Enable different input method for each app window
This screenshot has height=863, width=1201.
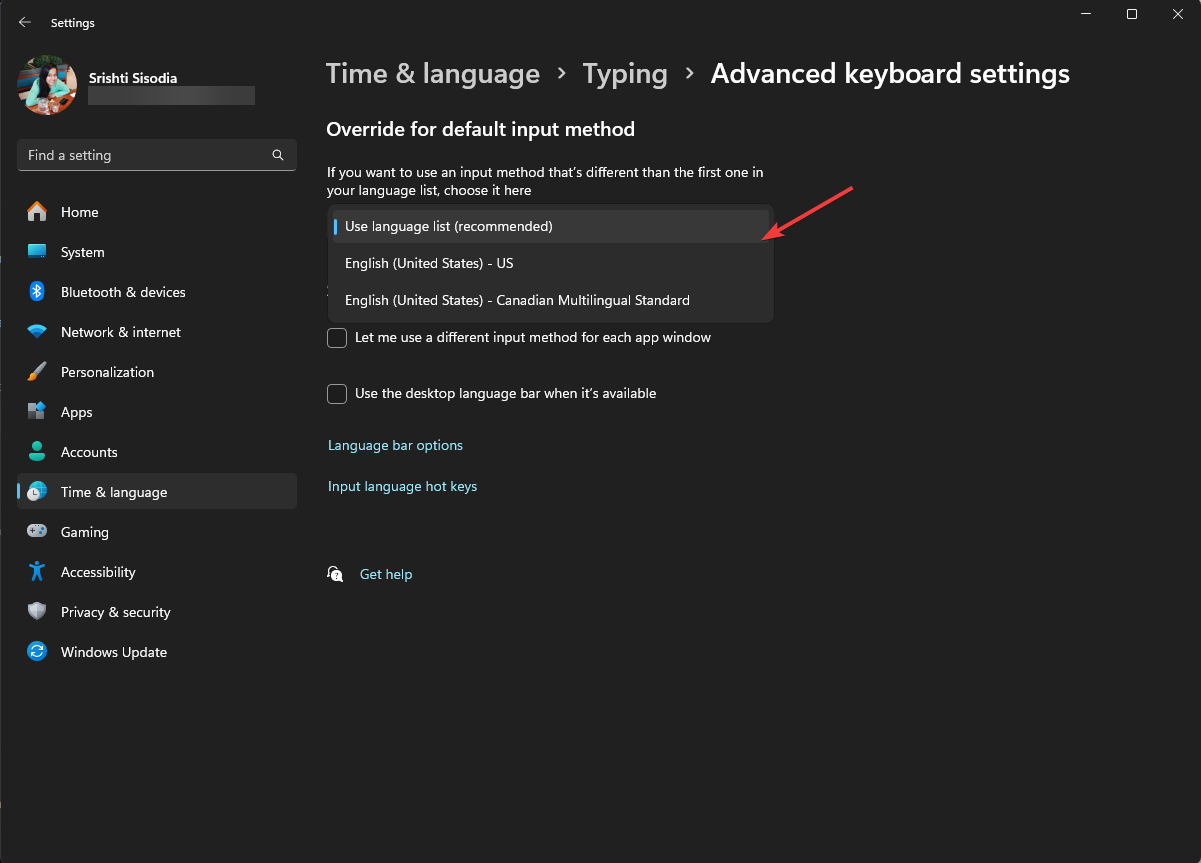coord(337,338)
